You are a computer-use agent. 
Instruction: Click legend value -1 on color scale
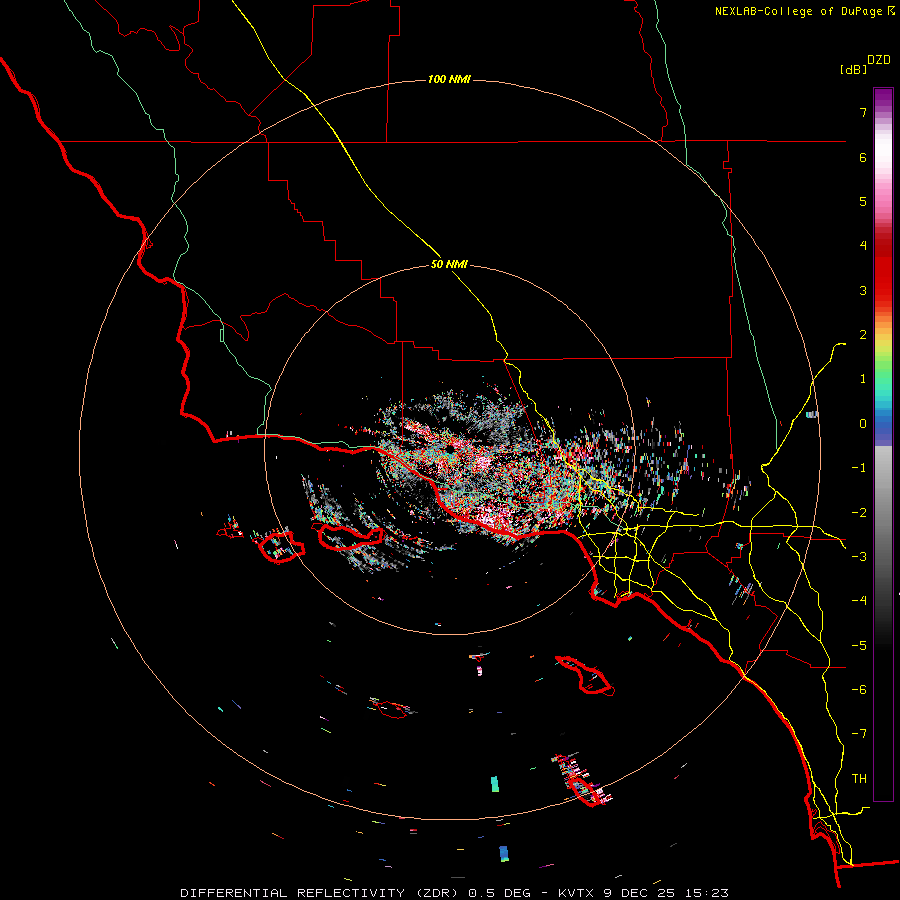click(859, 468)
